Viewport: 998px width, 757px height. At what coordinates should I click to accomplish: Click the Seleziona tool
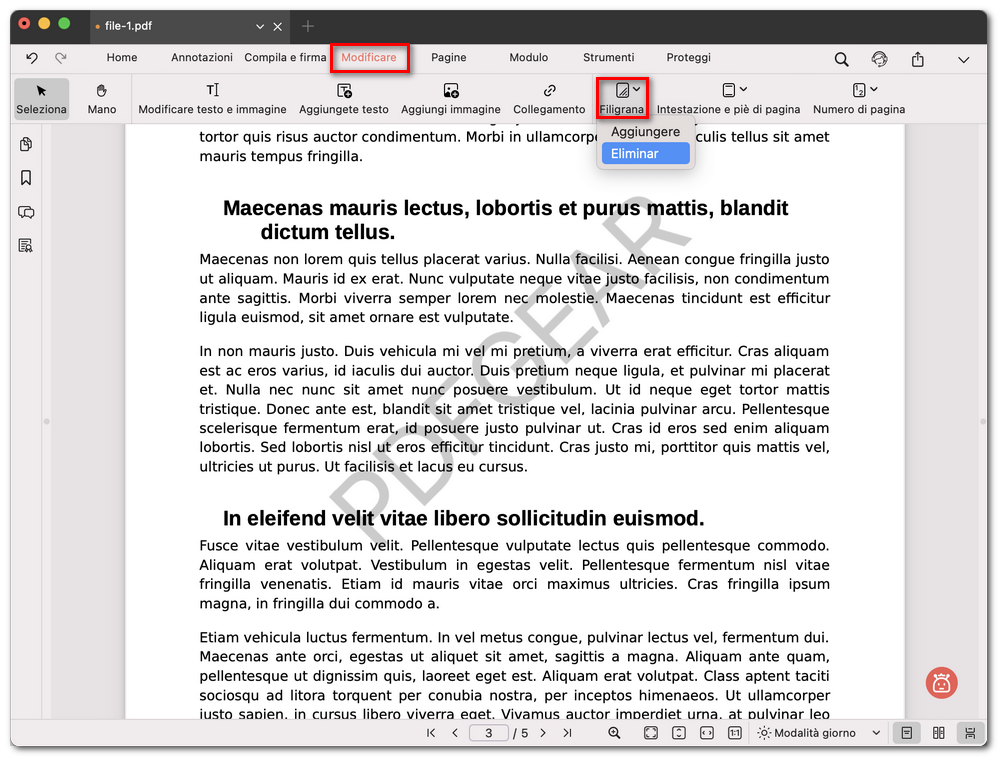[x=41, y=98]
